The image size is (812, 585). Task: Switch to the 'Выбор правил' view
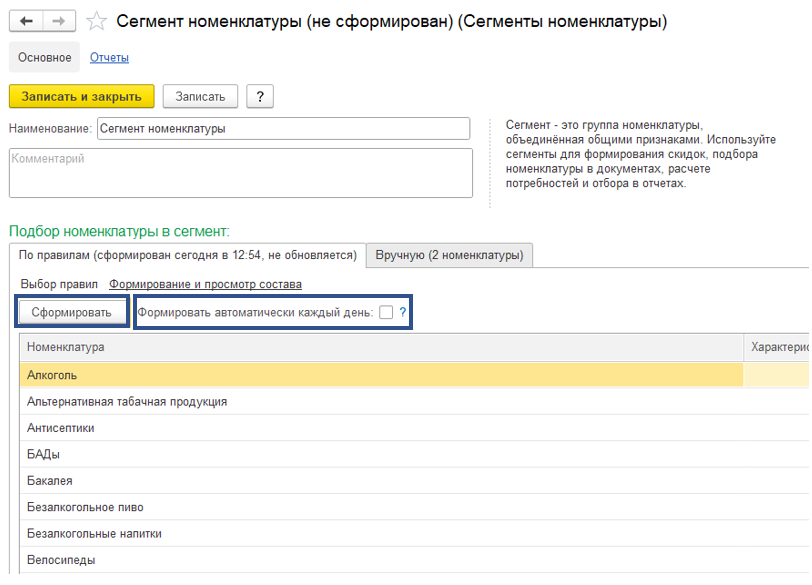pyautogui.click(x=59, y=284)
